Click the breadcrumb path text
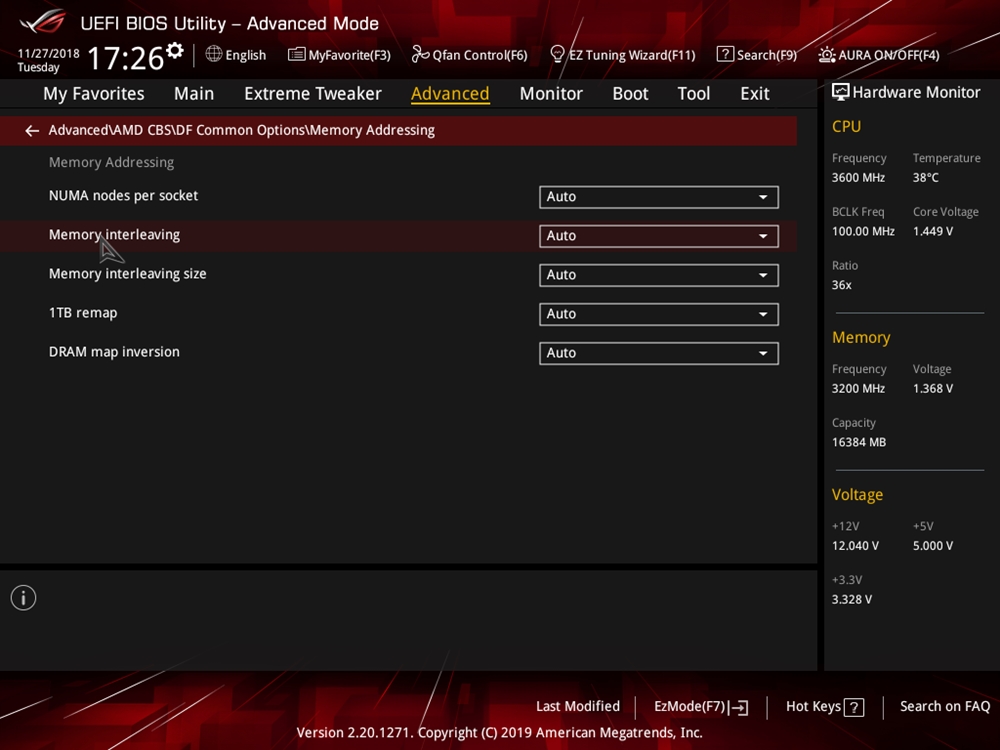1000x750 pixels. [242, 130]
